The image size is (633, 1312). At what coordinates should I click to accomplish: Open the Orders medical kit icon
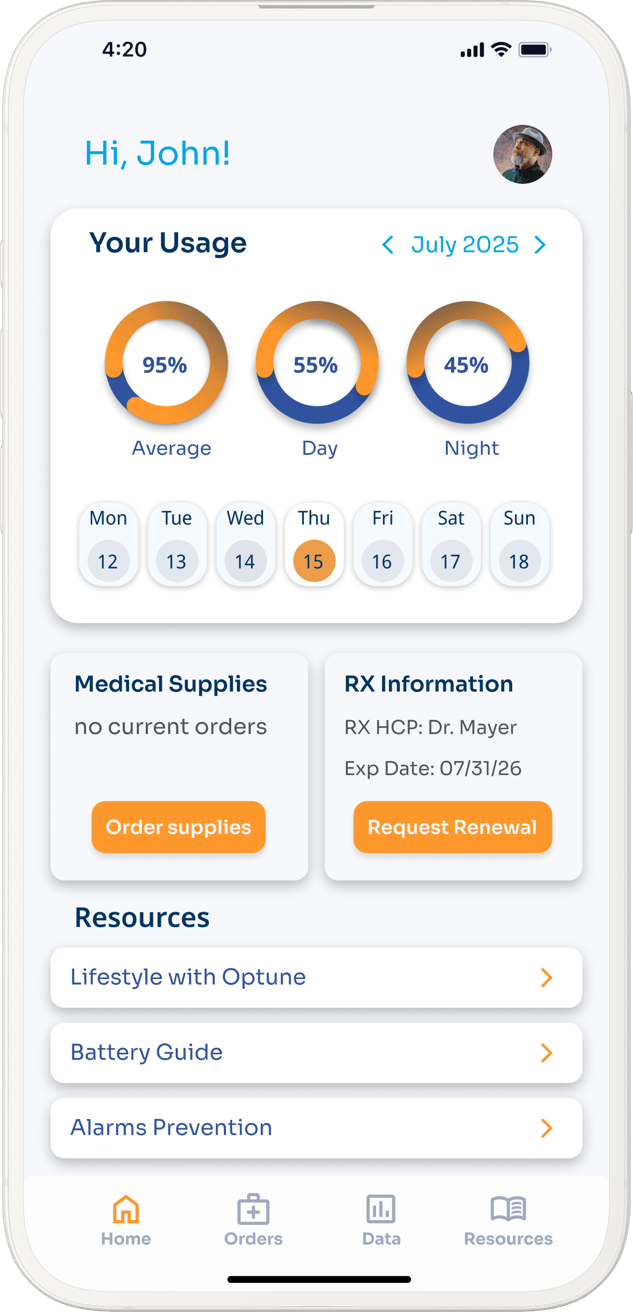253,1209
